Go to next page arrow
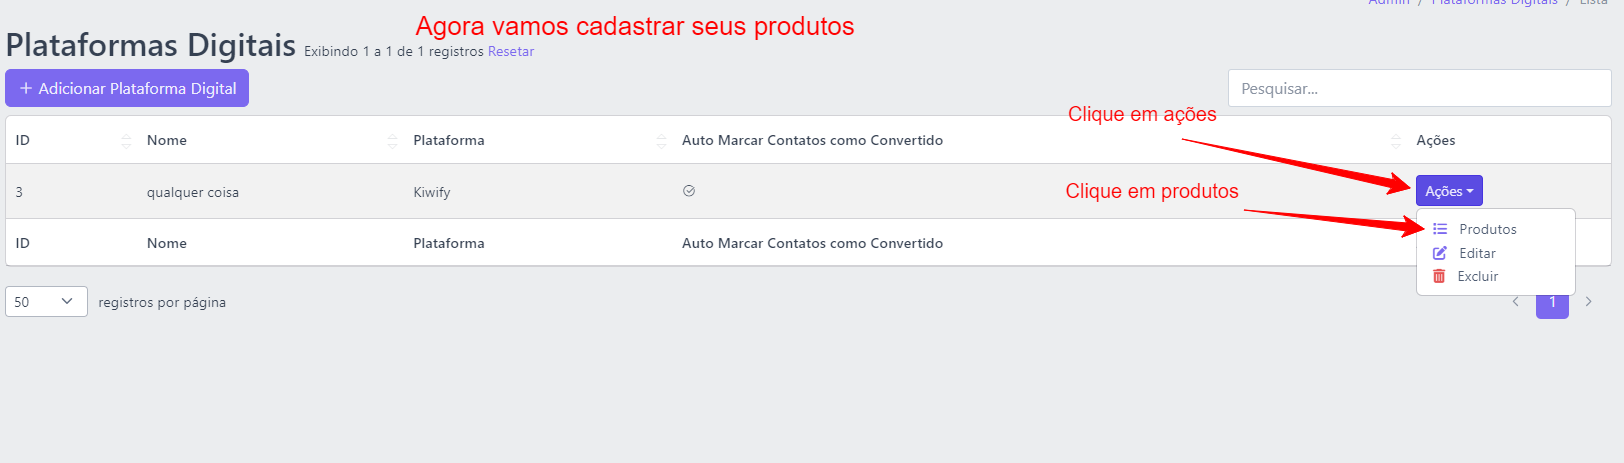 click(1588, 301)
